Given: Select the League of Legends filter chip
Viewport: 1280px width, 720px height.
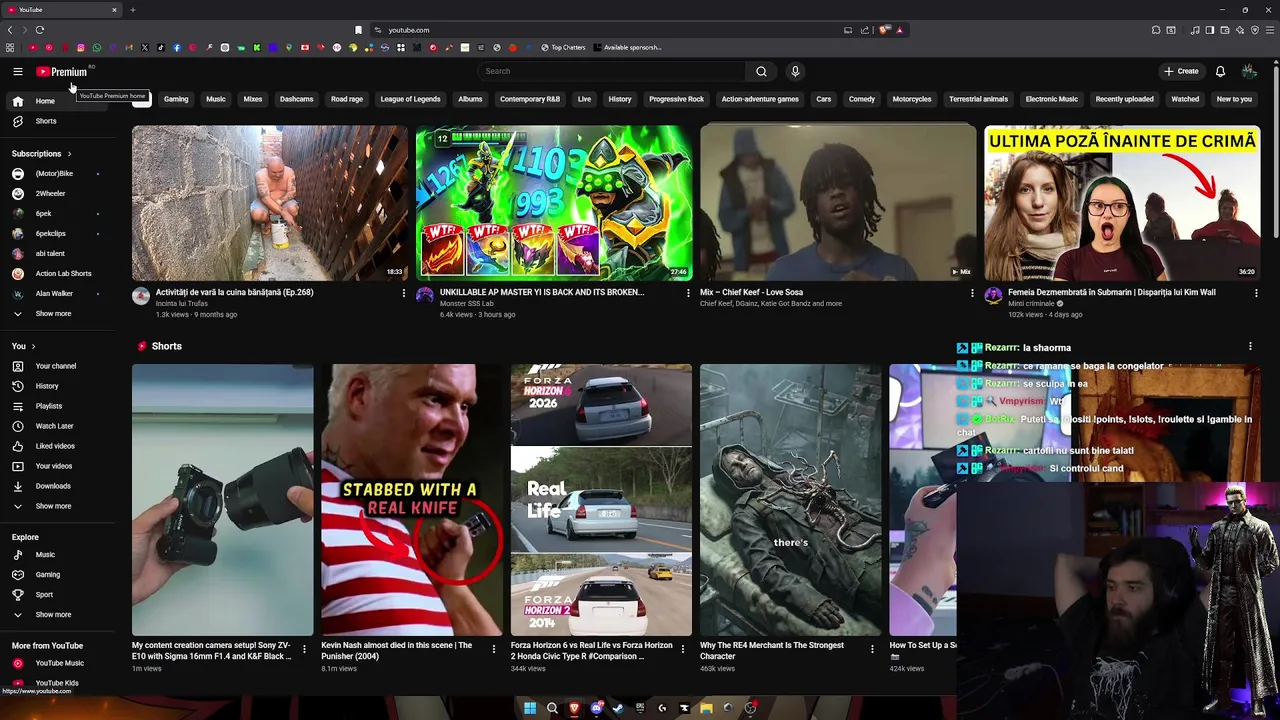Looking at the screenshot, I should point(410,99).
